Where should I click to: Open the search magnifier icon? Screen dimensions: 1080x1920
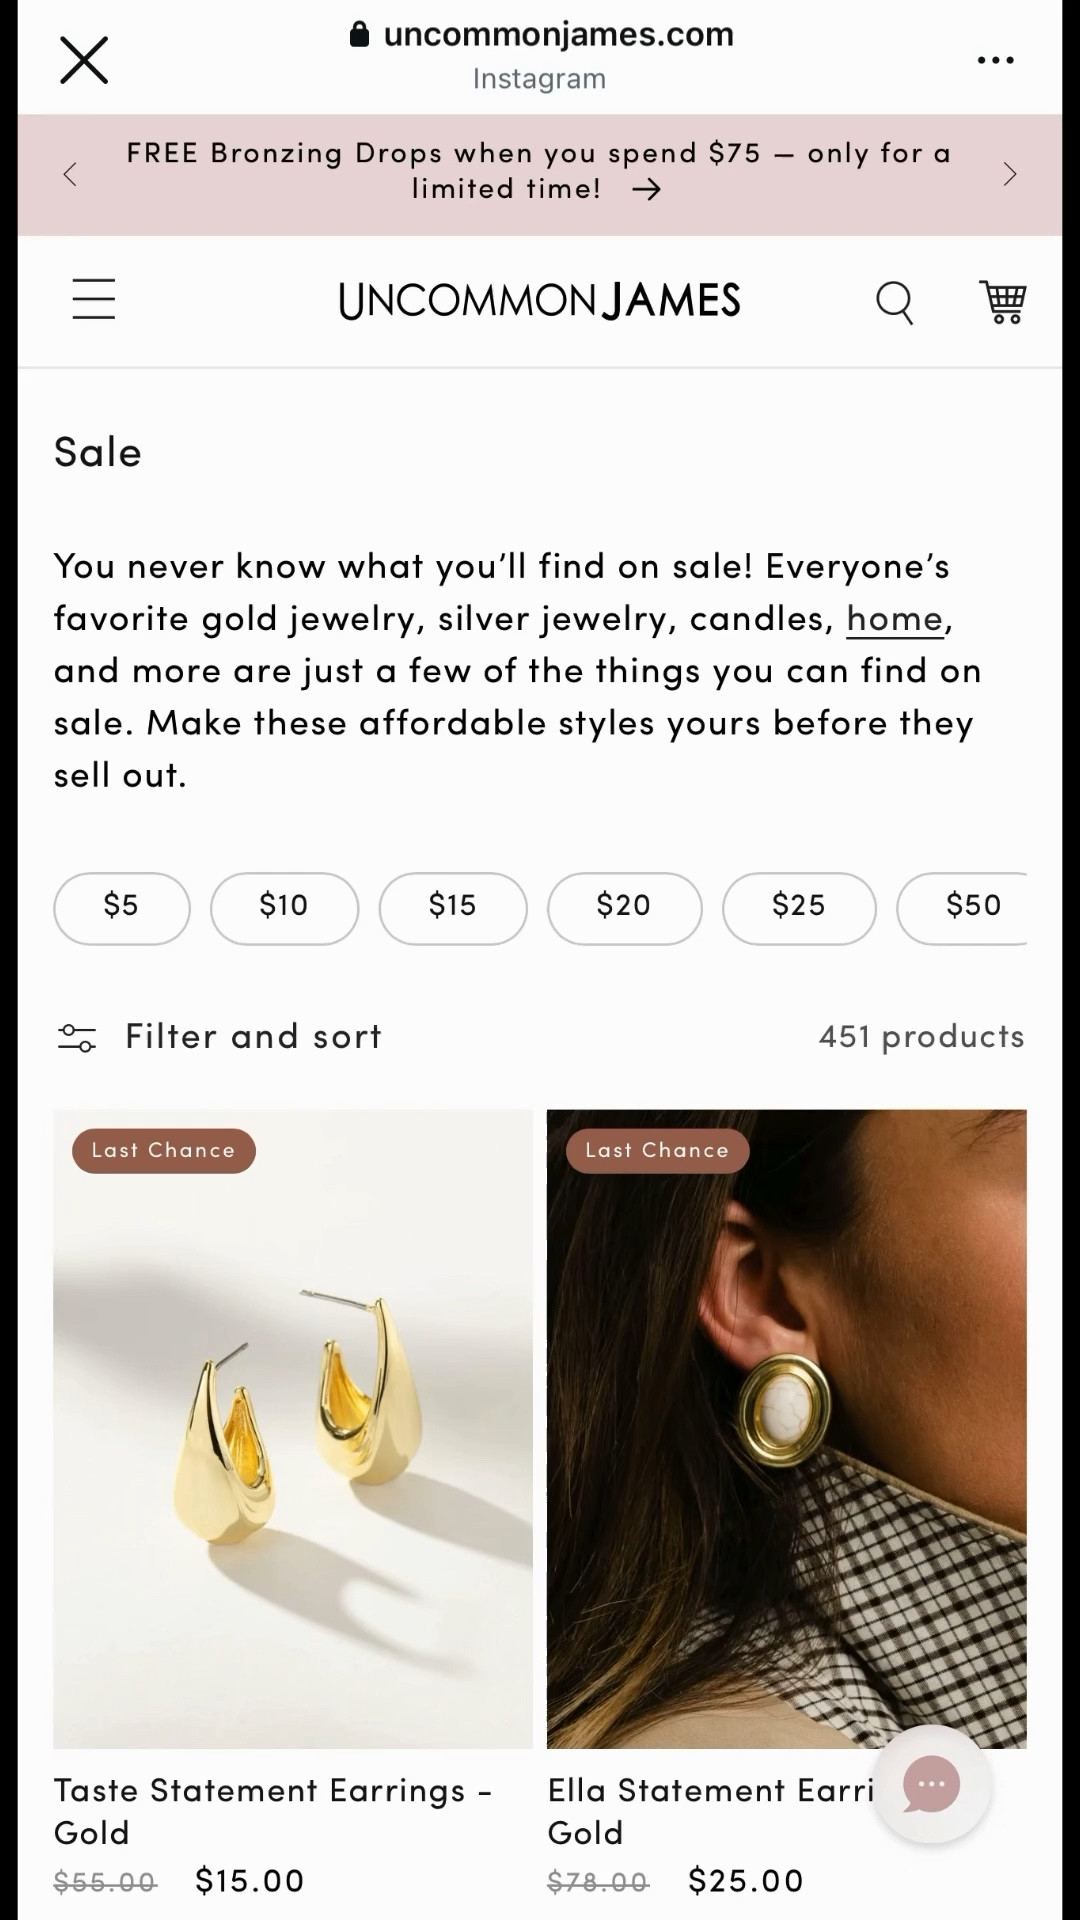coord(894,301)
